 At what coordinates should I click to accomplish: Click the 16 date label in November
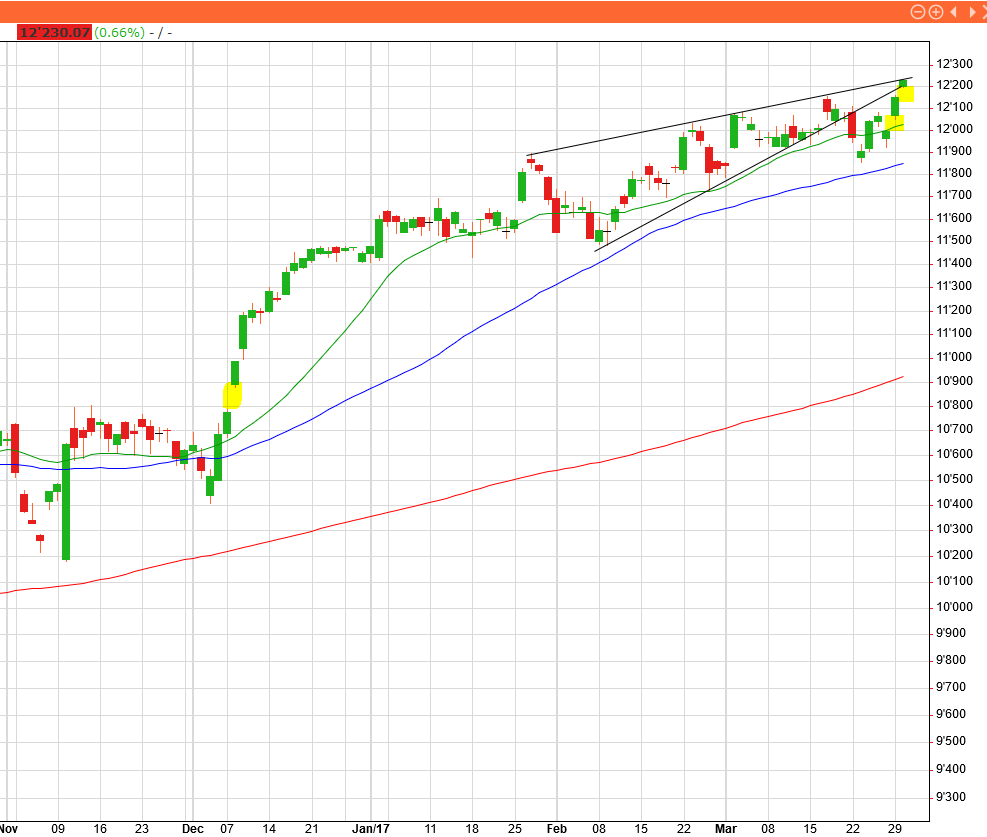click(x=100, y=829)
